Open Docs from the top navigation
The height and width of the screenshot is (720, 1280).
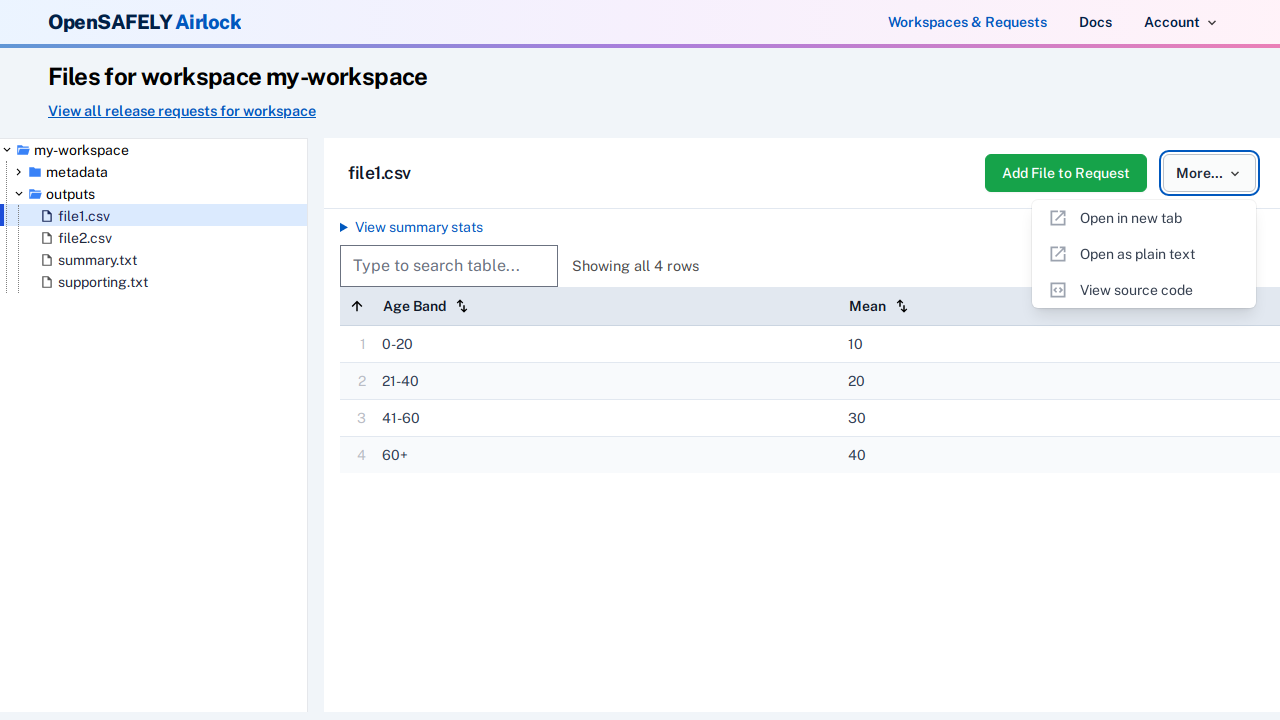tap(1095, 22)
